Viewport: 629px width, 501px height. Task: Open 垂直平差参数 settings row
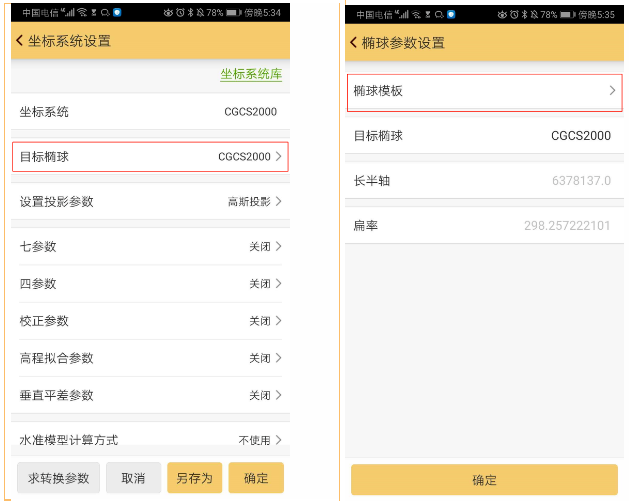pos(150,395)
